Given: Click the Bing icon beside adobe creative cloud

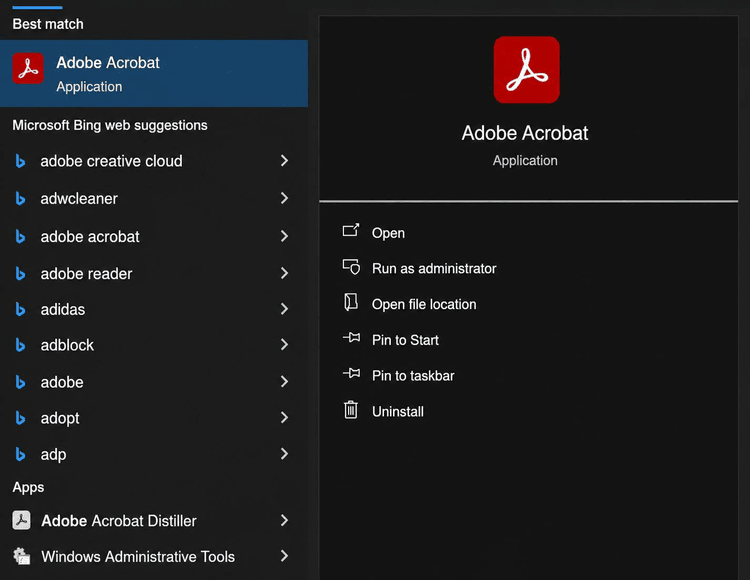Looking at the screenshot, I should (x=20, y=161).
